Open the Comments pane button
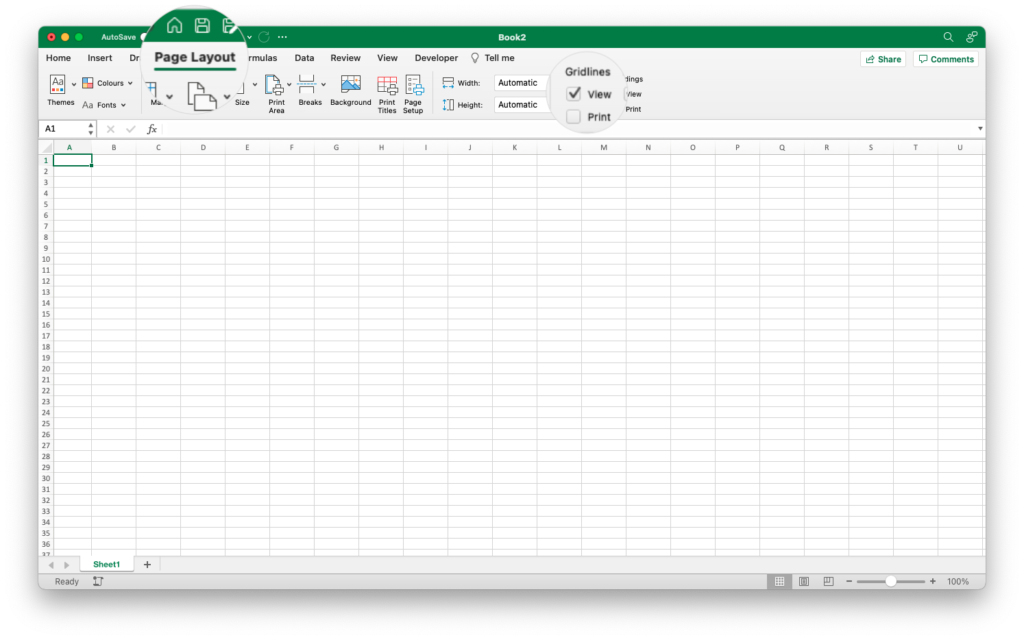1024x640 pixels. pos(945,59)
